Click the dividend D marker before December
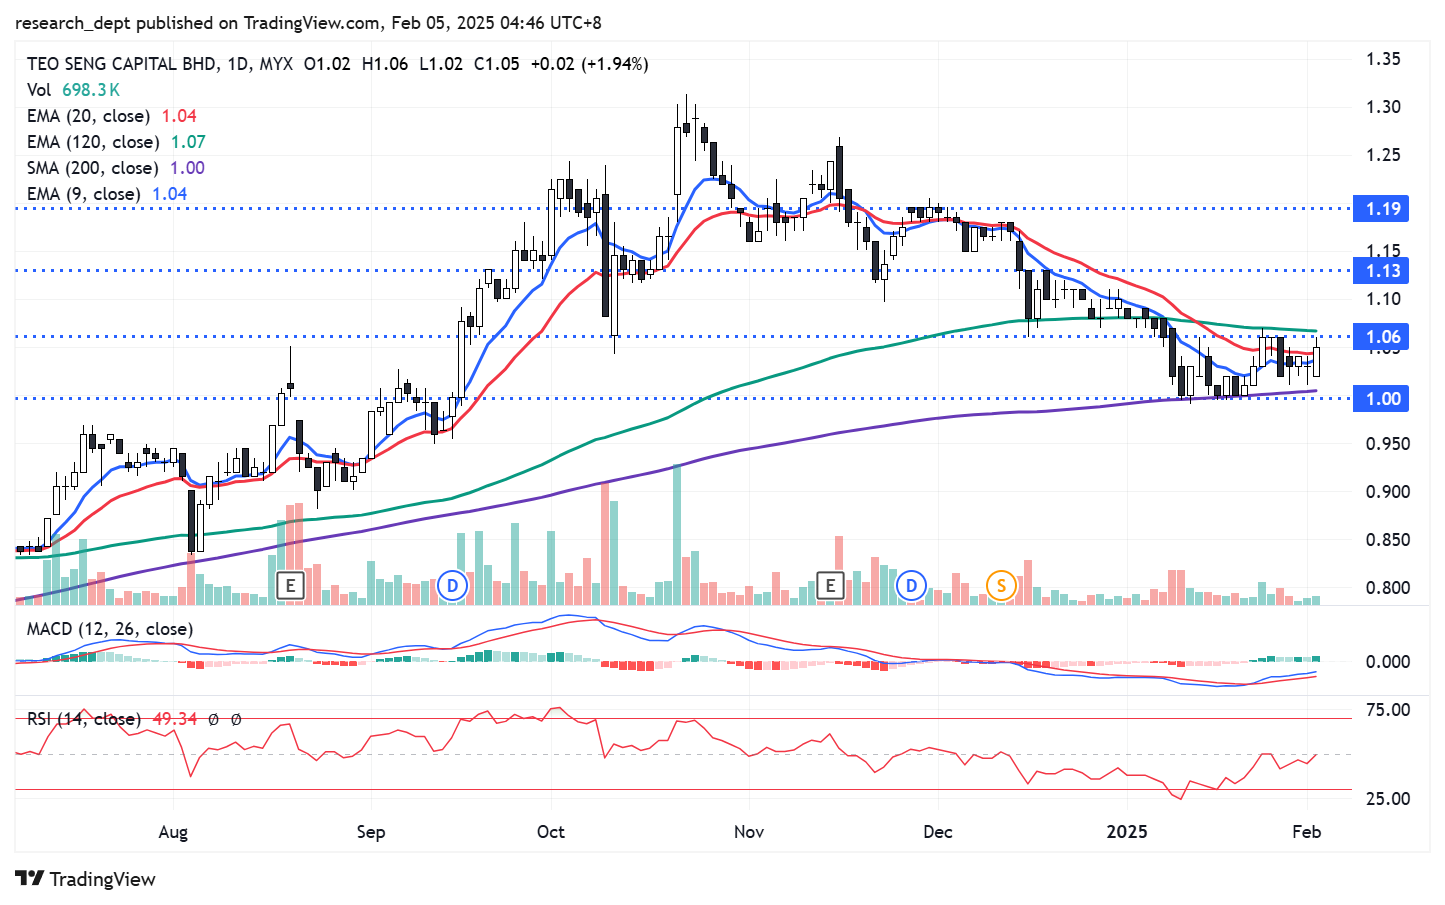The height and width of the screenshot is (905, 1445). click(910, 585)
